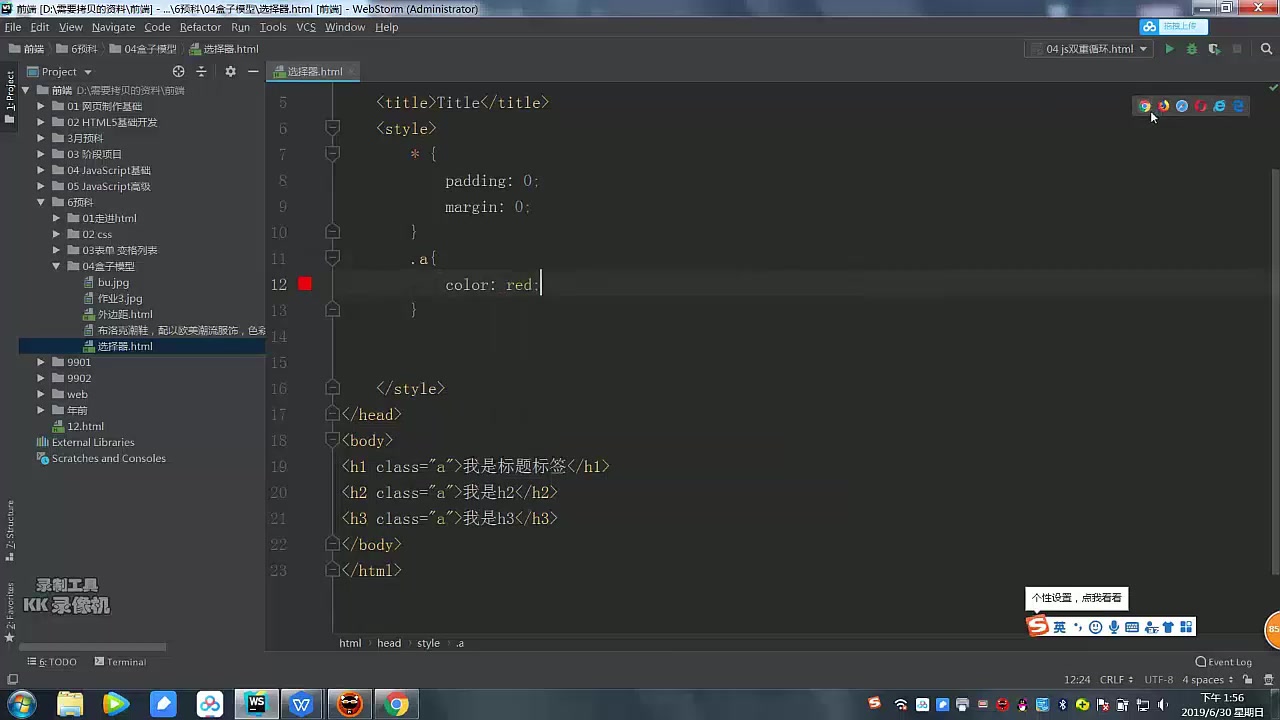Open file preview in Firefox browser
Image resolution: width=1280 pixels, height=720 pixels.
[x=1164, y=106]
